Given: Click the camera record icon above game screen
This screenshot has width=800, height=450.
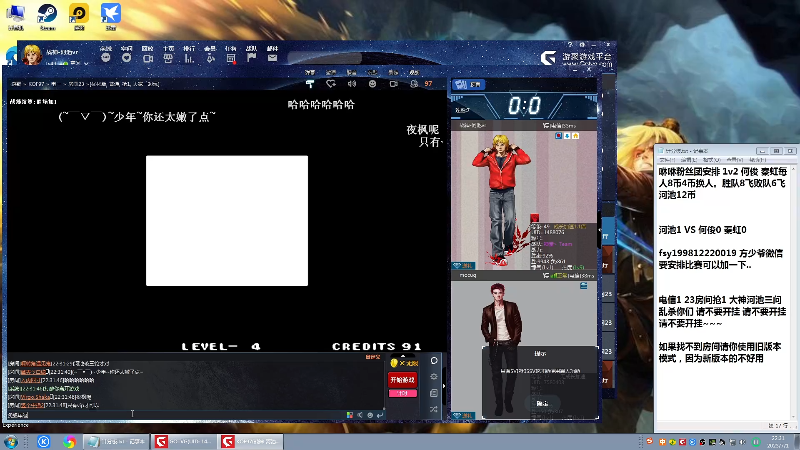Looking at the screenshot, I should [393, 84].
